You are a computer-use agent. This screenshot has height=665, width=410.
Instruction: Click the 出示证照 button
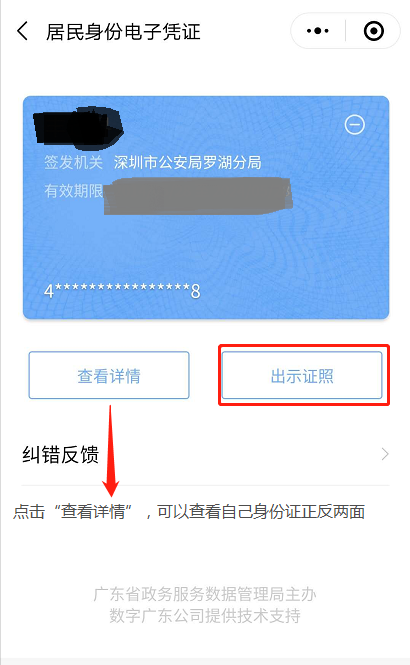[x=302, y=375]
